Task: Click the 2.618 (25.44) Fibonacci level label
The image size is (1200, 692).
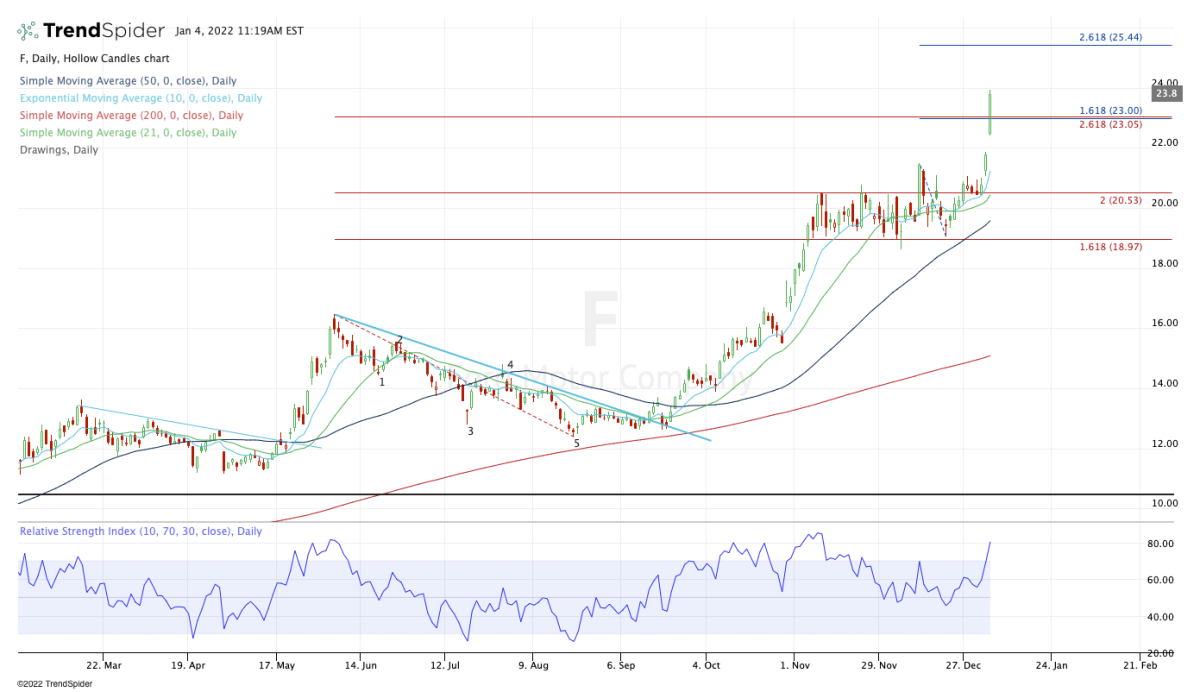Action: point(1112,37)
